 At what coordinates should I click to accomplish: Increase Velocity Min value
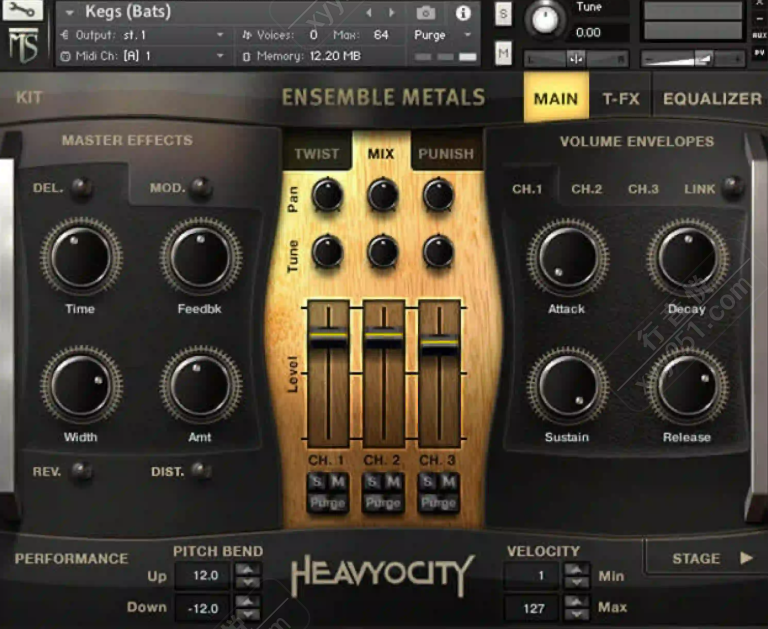click(x=576, y=569)
